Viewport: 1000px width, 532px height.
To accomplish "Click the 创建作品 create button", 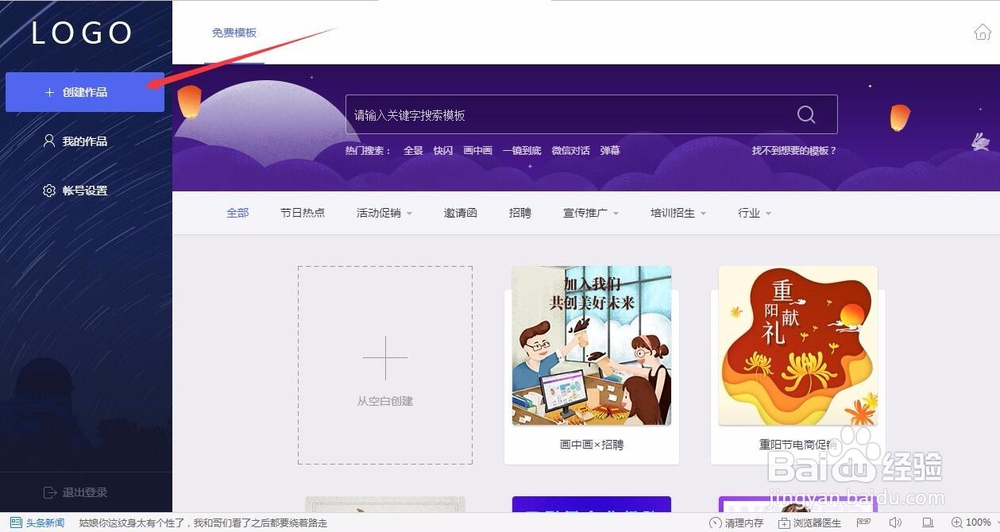I will [x=85, y=92].
